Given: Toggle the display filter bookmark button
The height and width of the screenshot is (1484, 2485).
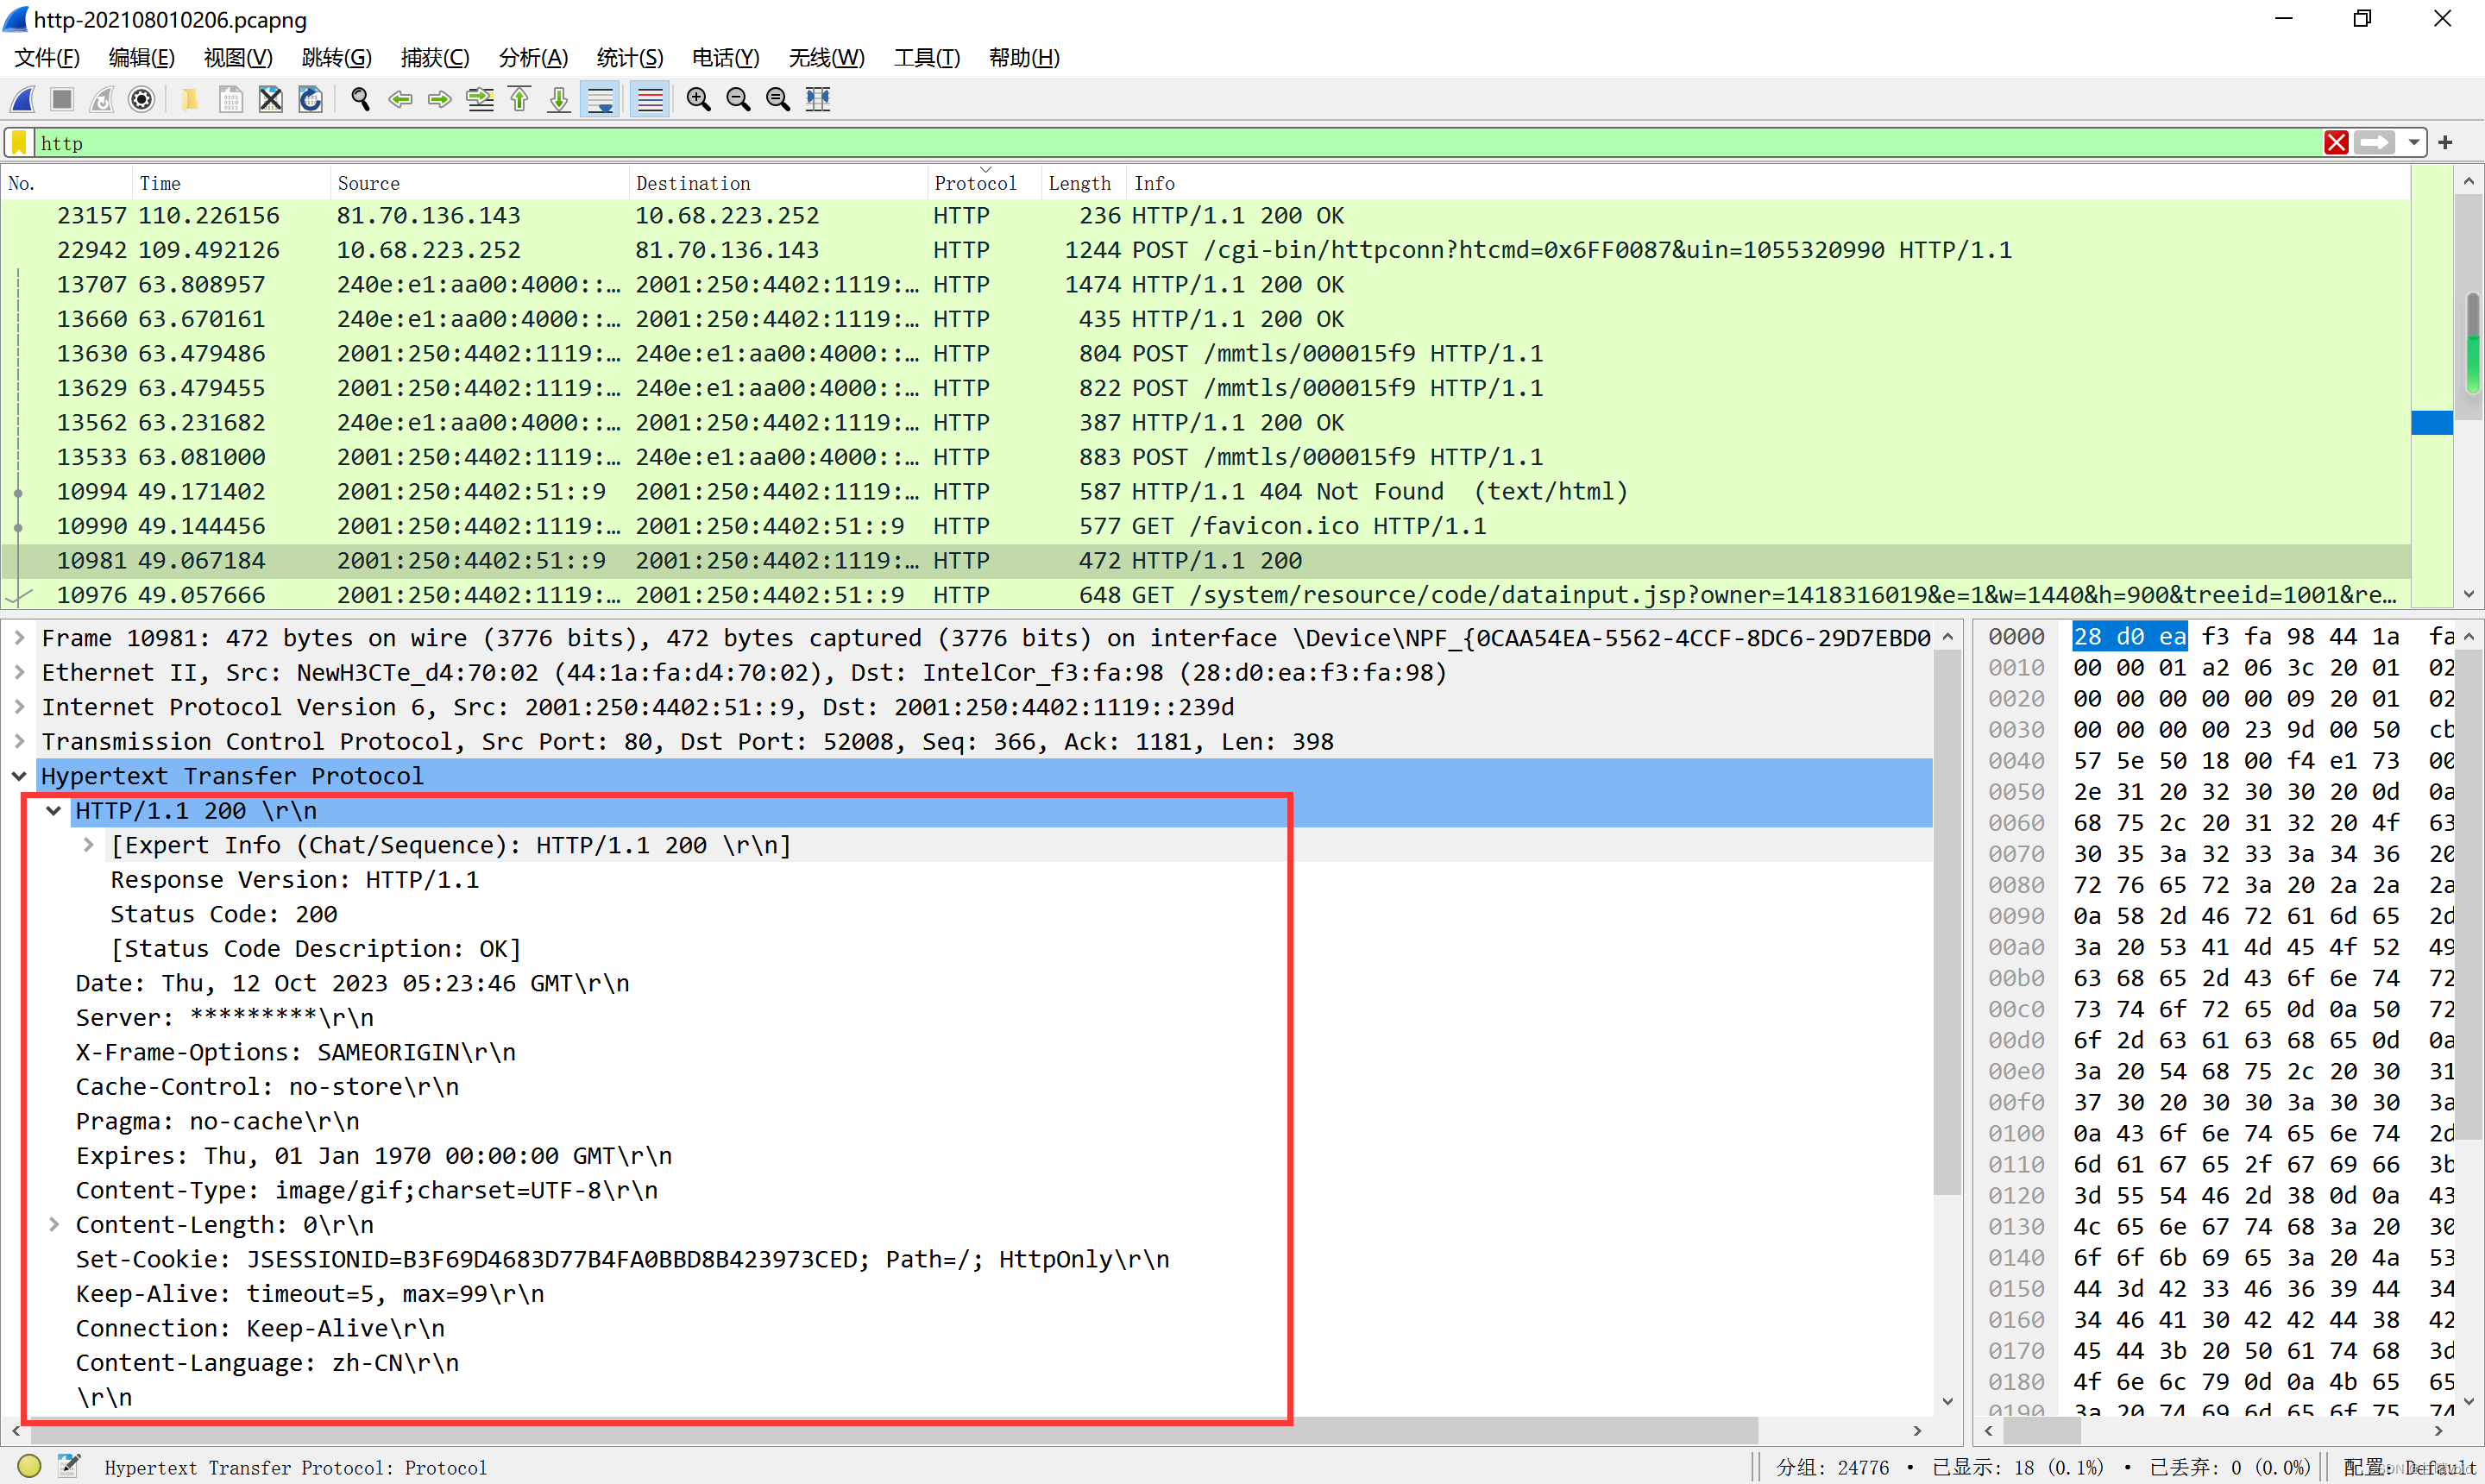Looking at the screenshot, I should (x=19, y=143).
